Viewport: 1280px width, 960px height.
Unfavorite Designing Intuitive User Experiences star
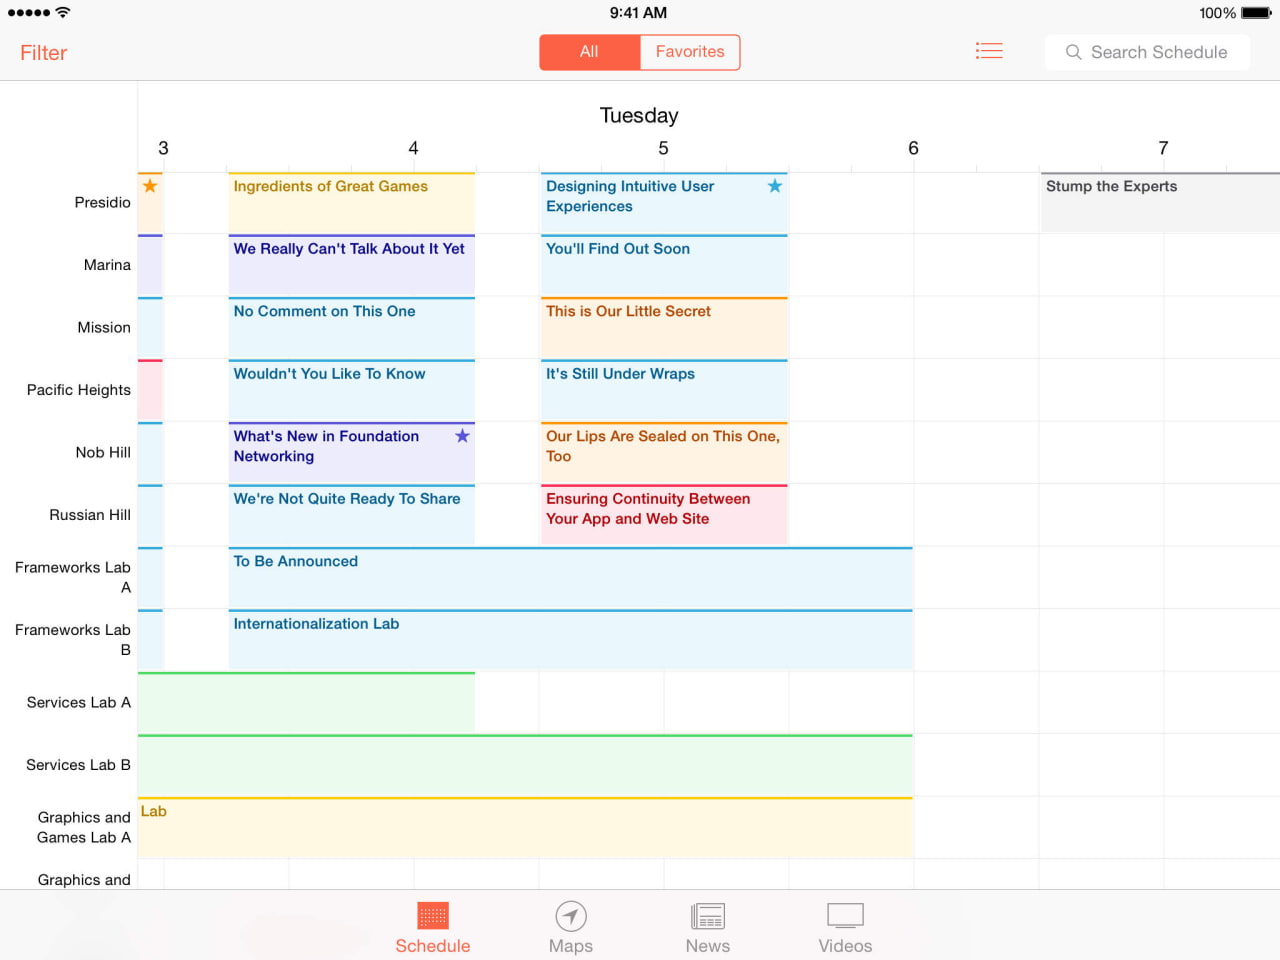coord(774,186)
